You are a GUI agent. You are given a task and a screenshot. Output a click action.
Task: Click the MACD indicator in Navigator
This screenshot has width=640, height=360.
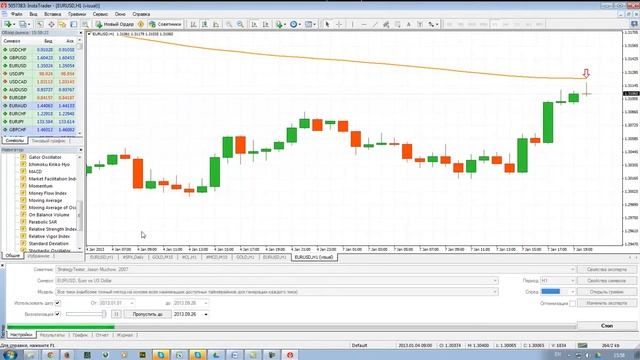coord(35,171)
